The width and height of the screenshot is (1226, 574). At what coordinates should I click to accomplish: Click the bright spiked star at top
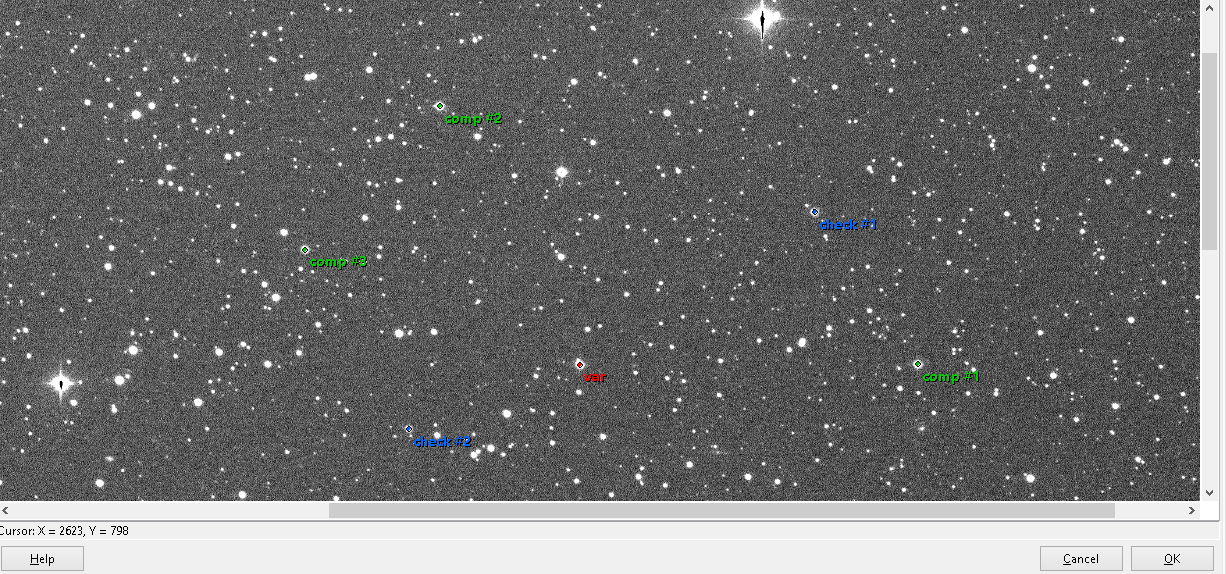(763, 18)
